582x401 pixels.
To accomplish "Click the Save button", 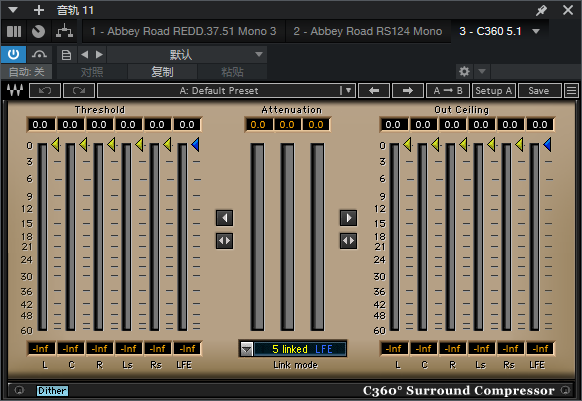I will pyautogui.click(x=539, y=91).
